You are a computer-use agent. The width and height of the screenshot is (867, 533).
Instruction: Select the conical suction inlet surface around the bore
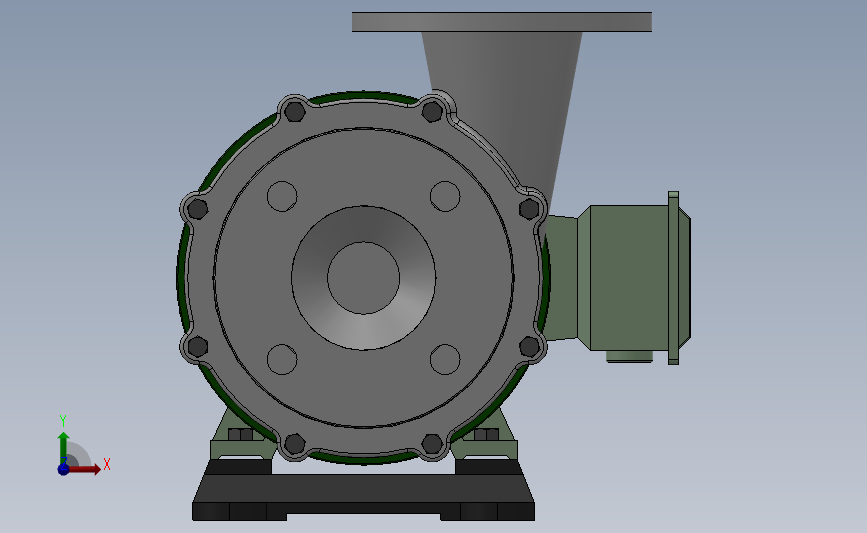tap(363, 333)
